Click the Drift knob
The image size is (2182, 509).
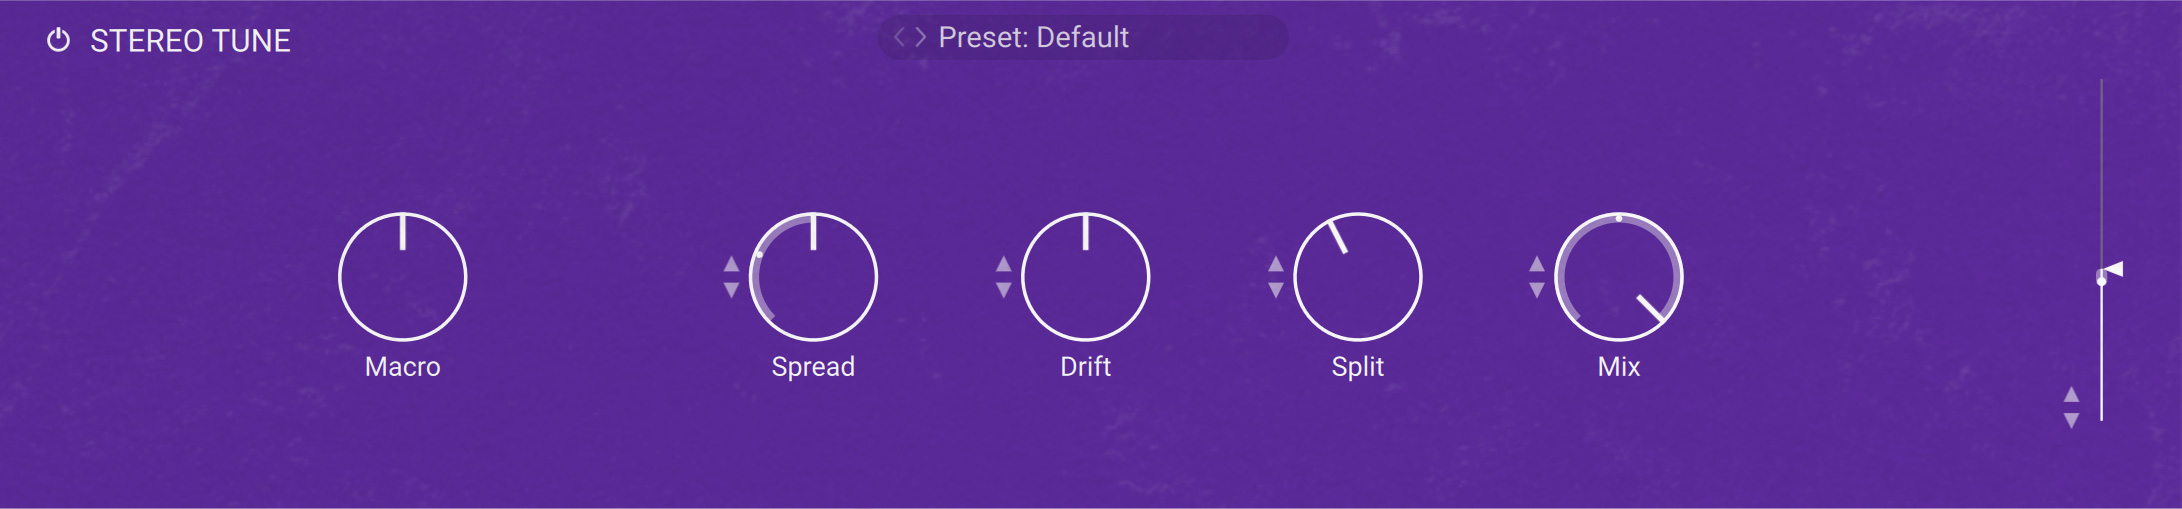pyautogui.click(x=1086, y=277)
